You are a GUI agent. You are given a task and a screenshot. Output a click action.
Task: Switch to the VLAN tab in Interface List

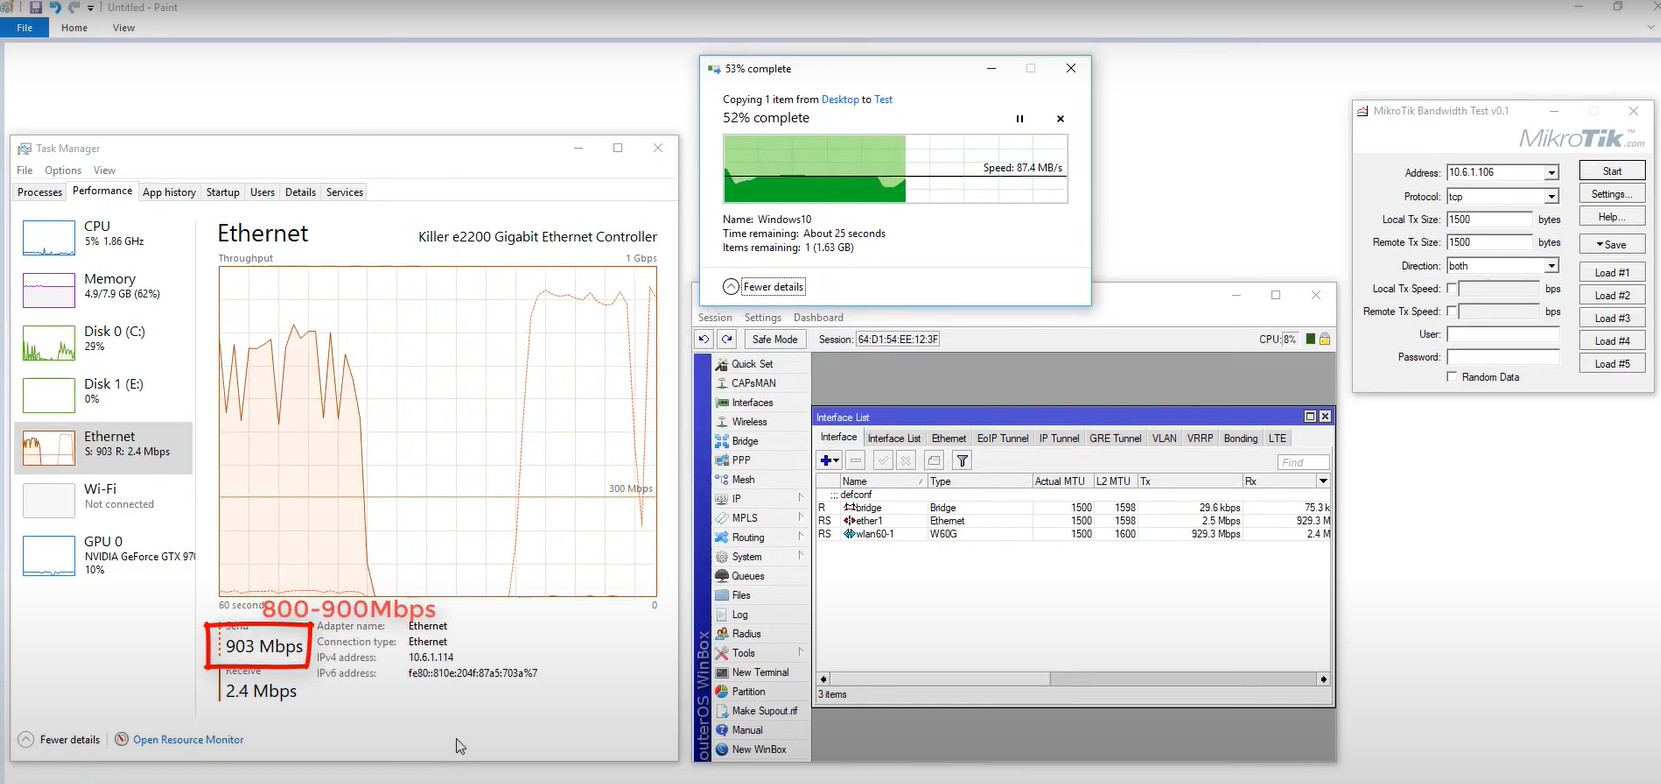point(1164,439)
